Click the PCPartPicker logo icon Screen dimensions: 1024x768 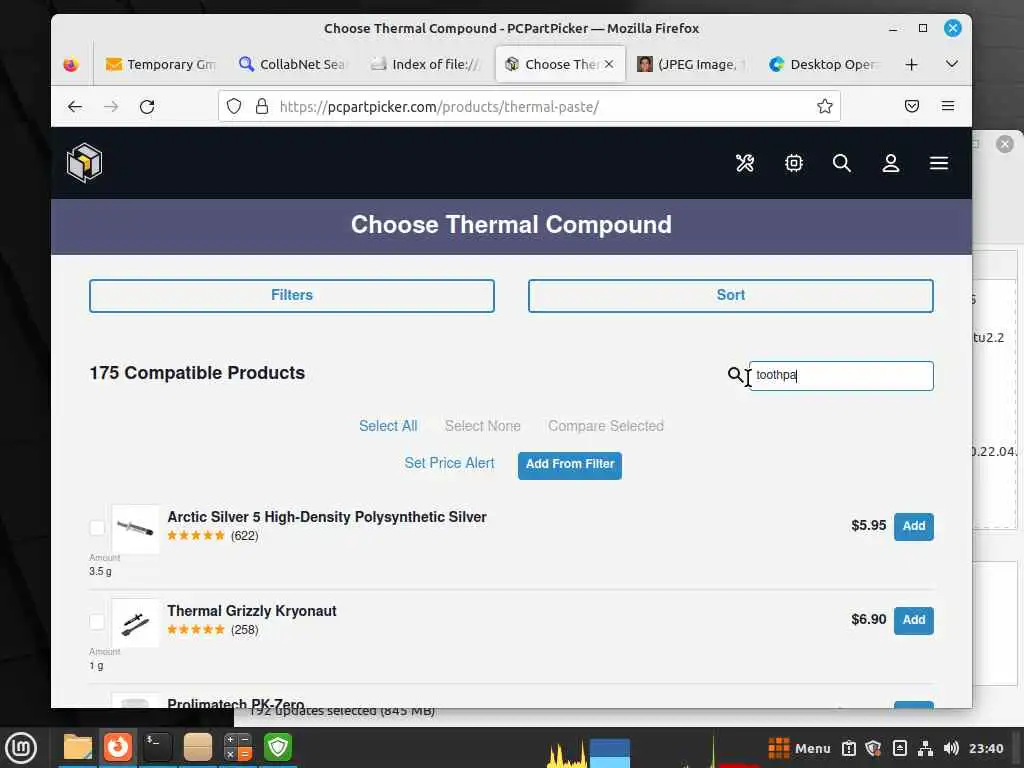point(84,163)
